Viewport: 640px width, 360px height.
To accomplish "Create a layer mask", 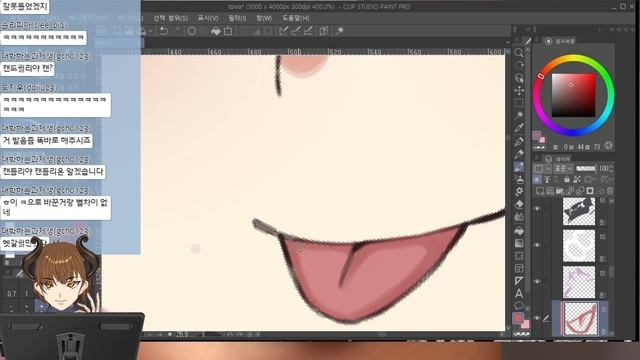I will tap(590, 191).
